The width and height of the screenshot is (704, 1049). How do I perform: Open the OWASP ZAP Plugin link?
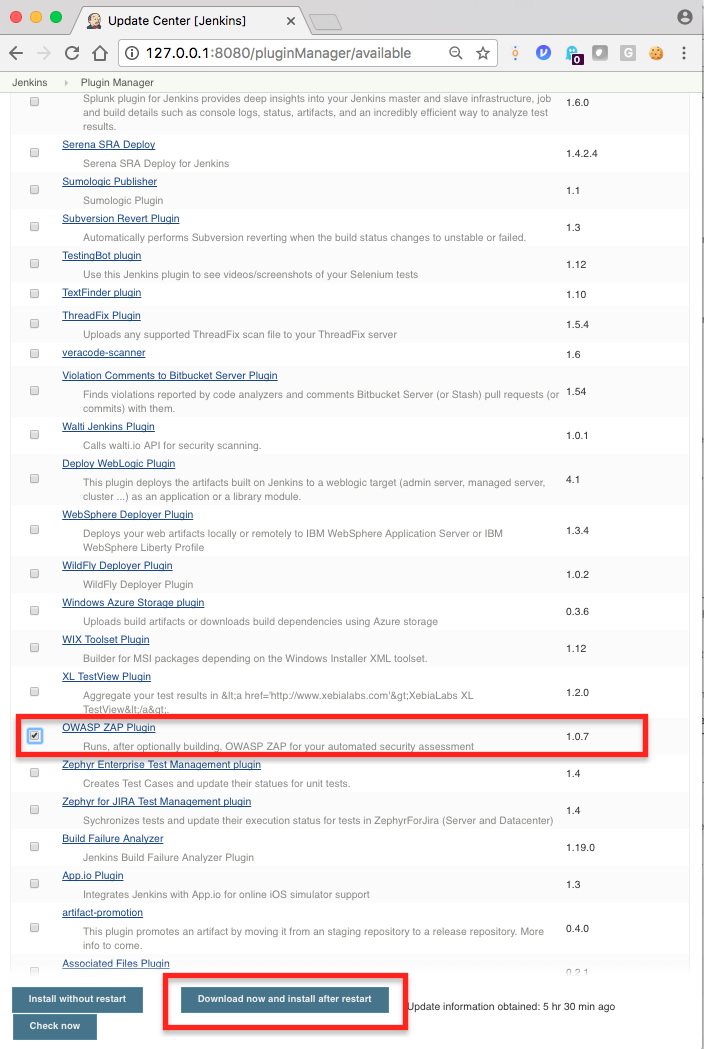click(108, 727)
